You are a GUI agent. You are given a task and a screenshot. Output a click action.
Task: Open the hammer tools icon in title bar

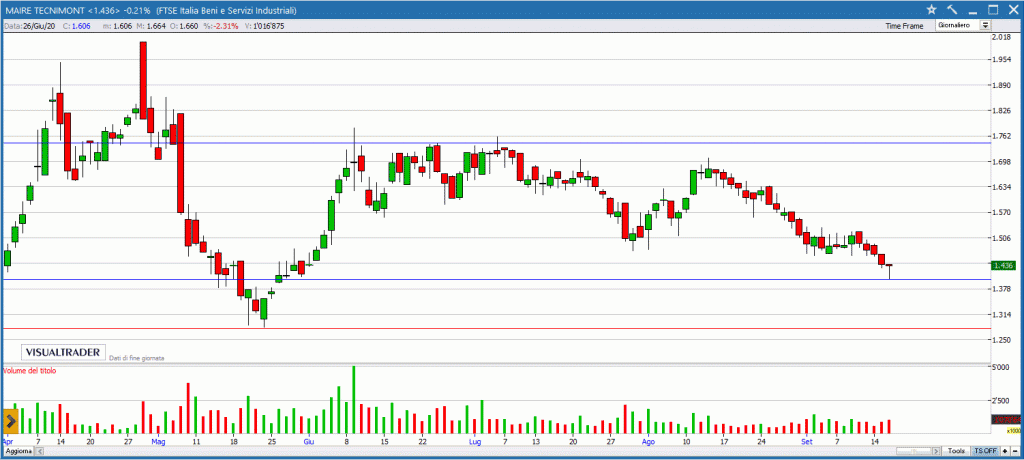pyautogui.click(x=952, y=9)
